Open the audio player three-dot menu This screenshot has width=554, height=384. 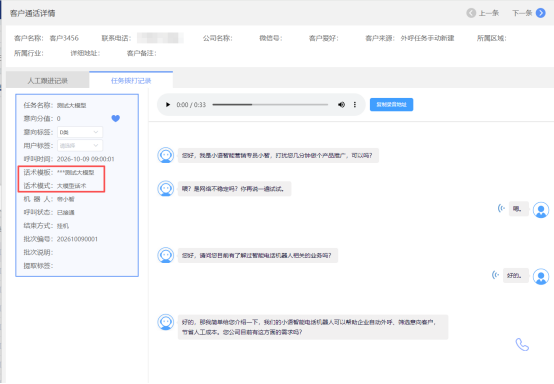(355, 105)
